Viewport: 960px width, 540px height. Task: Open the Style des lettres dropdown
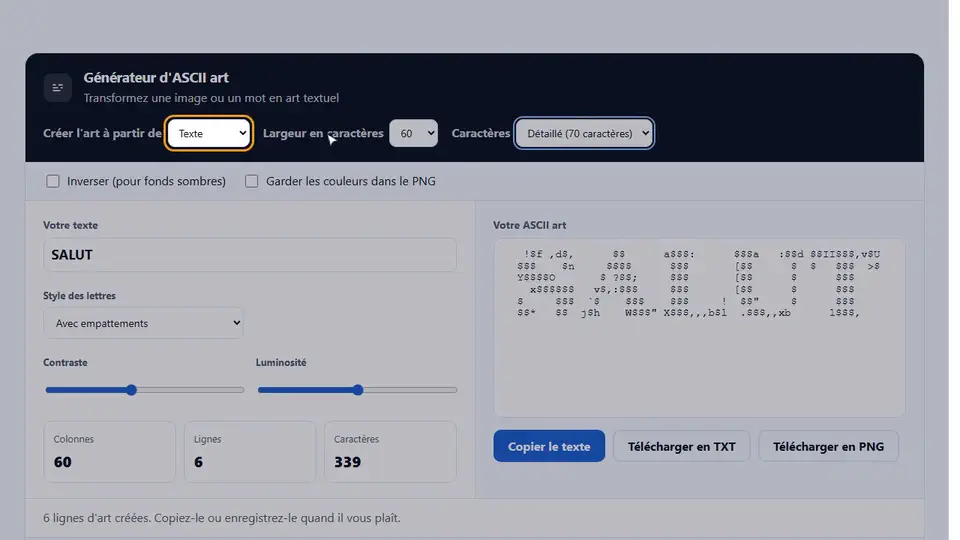pyautogui.click(x=143, y=323)
